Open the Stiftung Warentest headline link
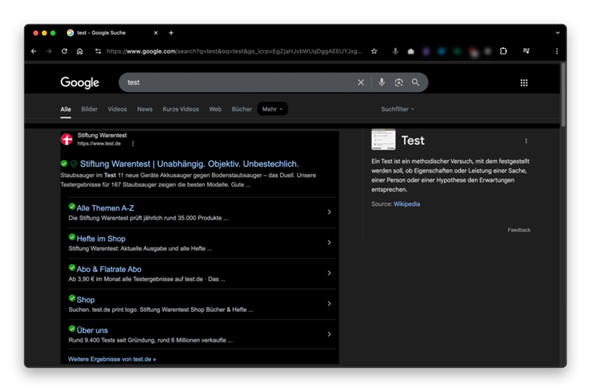Image resolution: width=590 pixels, height=391 pixels. 189,164
